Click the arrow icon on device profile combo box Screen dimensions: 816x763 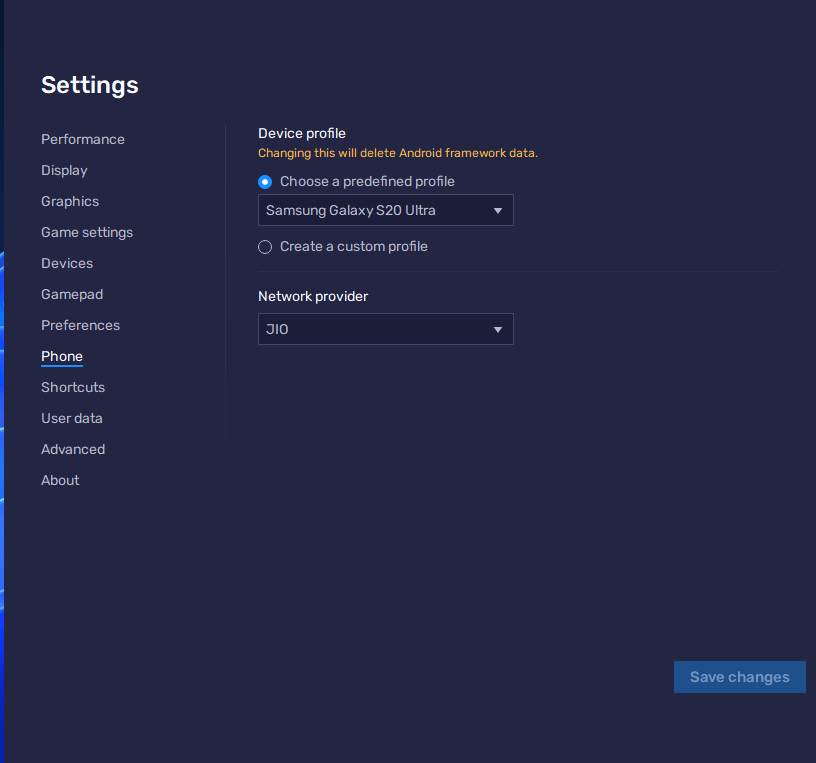tap(498, 211)
